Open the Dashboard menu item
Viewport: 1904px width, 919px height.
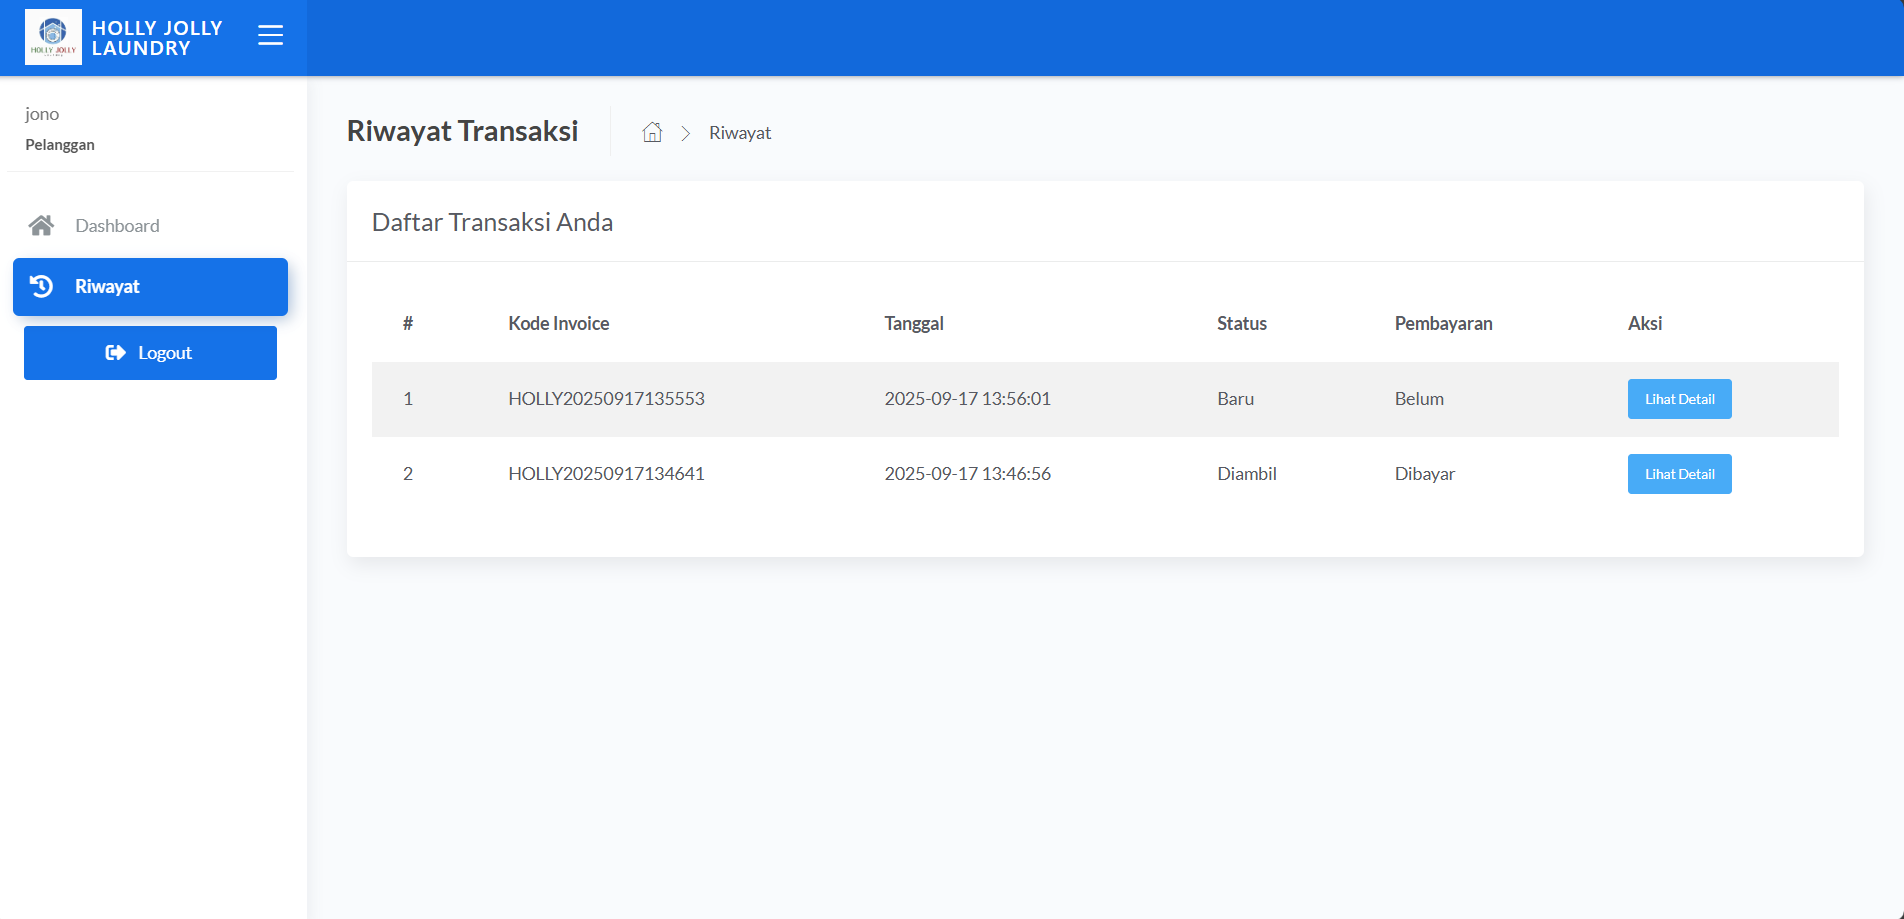pos(117,226)
